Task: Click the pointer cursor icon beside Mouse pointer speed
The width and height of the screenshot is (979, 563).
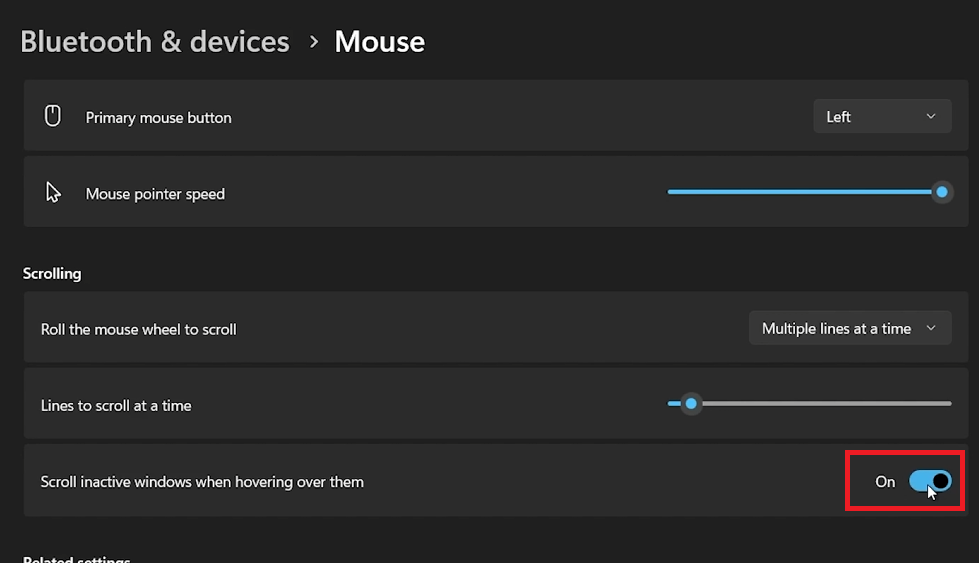Action: (x=53, y=193)
